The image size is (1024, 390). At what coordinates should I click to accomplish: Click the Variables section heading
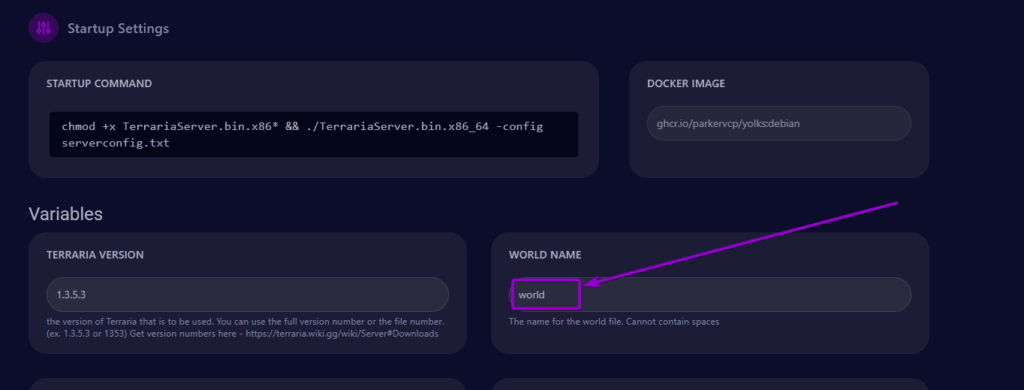point(65,214)
